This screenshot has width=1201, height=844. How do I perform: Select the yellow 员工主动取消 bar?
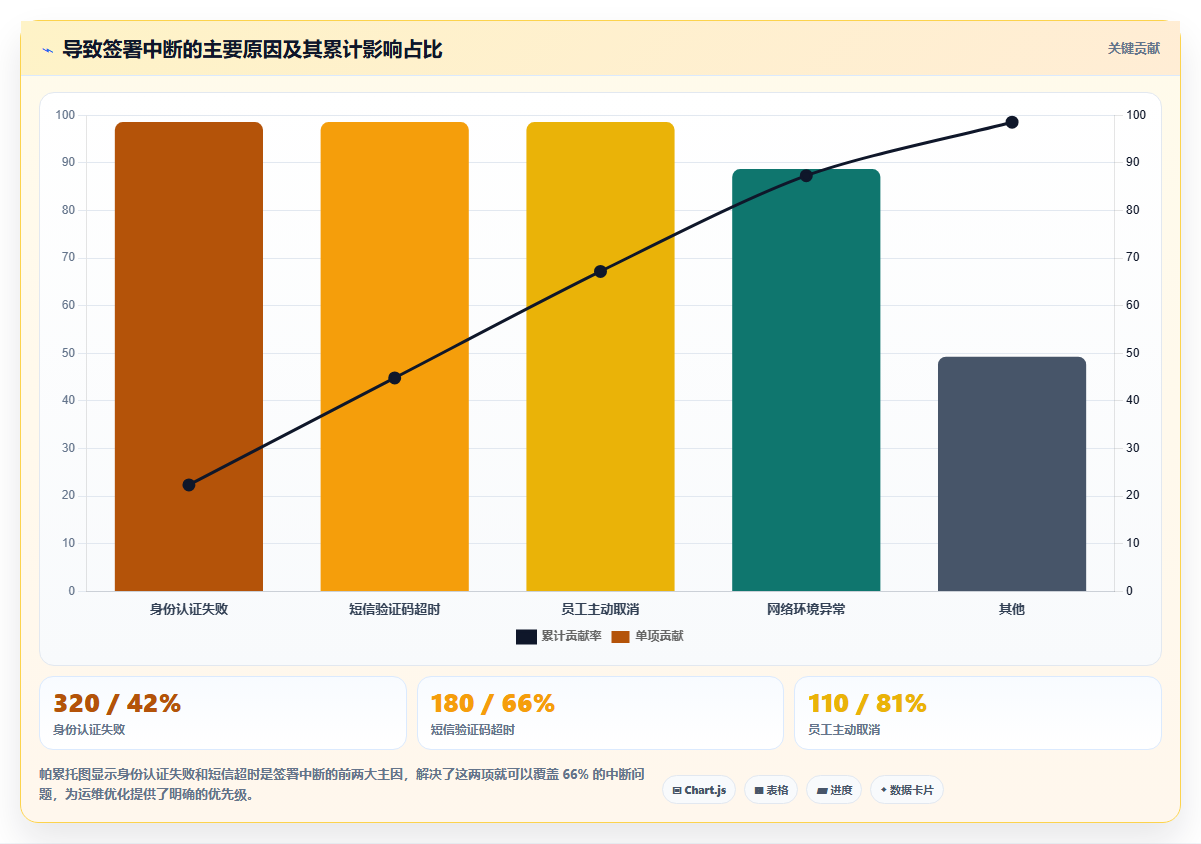pyautogui.click(x=600, y=357)
